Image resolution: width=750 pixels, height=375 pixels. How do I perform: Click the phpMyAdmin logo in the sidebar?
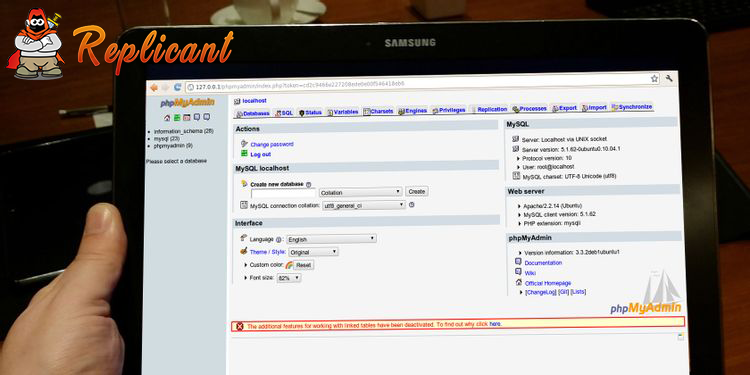[187, 102]
